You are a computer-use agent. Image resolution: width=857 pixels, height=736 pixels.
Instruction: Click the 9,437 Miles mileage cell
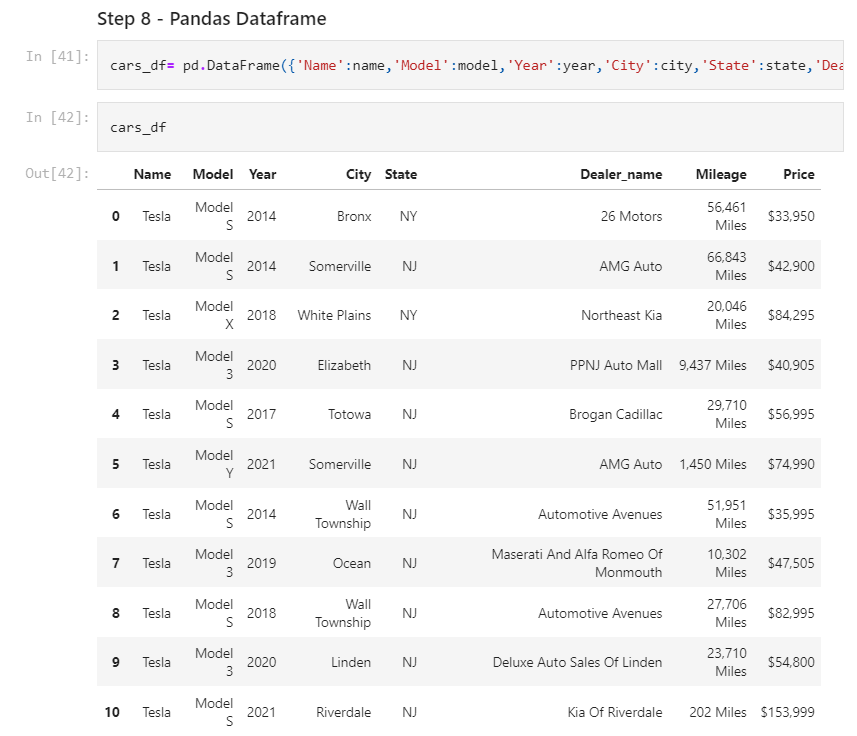(x=713, y=365)
